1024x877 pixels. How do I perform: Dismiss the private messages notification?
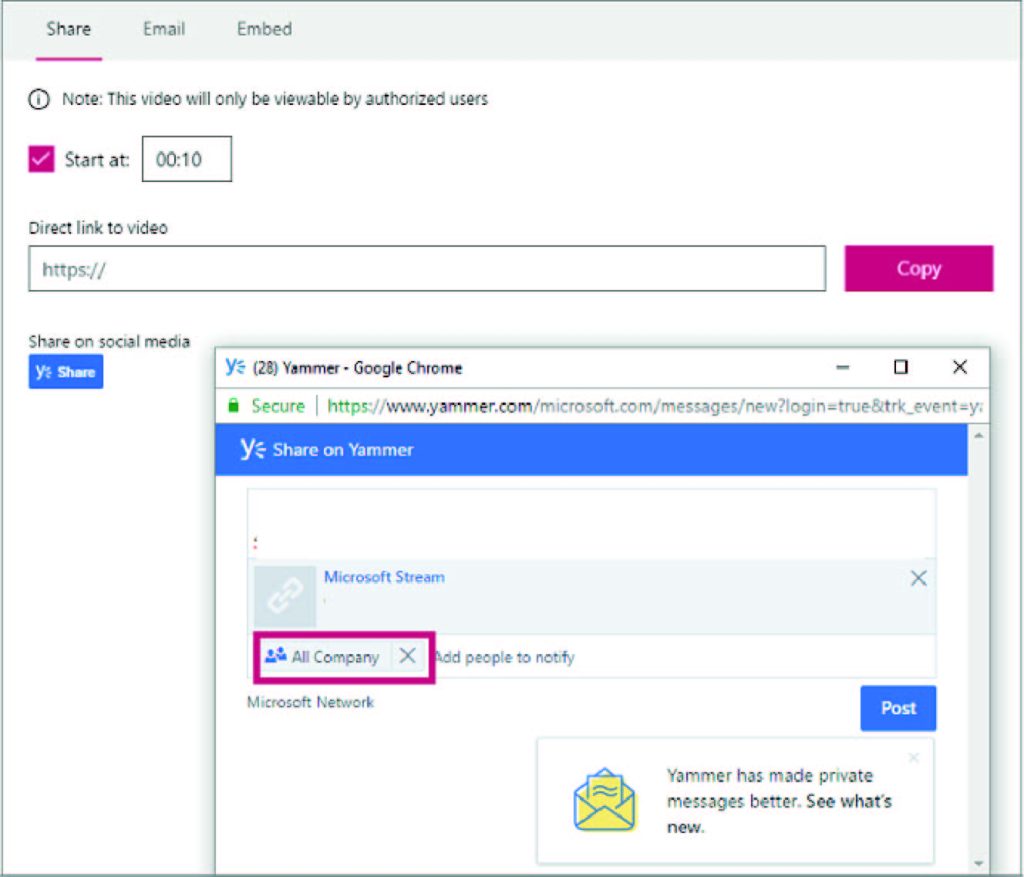tap(914, 757)
